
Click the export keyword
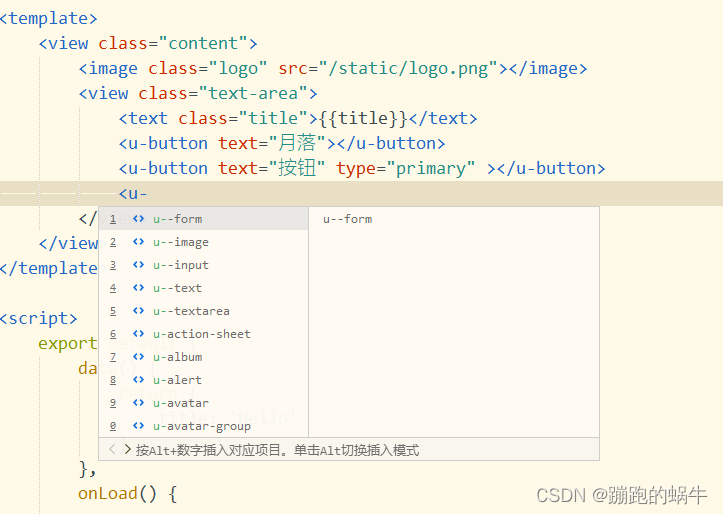tap(68, 343)
